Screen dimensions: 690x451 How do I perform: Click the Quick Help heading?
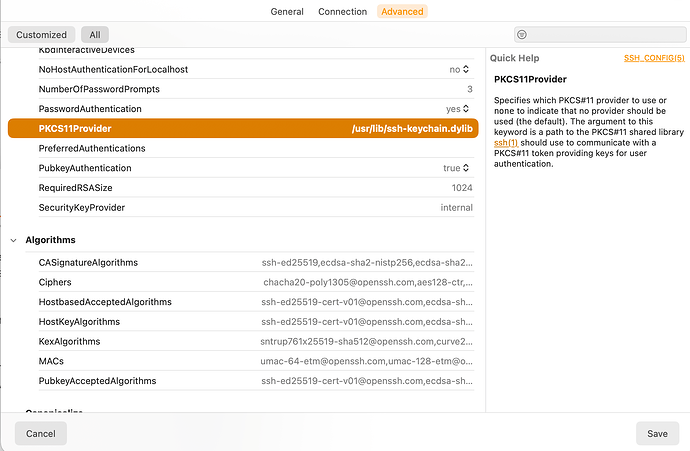(514, 58)
